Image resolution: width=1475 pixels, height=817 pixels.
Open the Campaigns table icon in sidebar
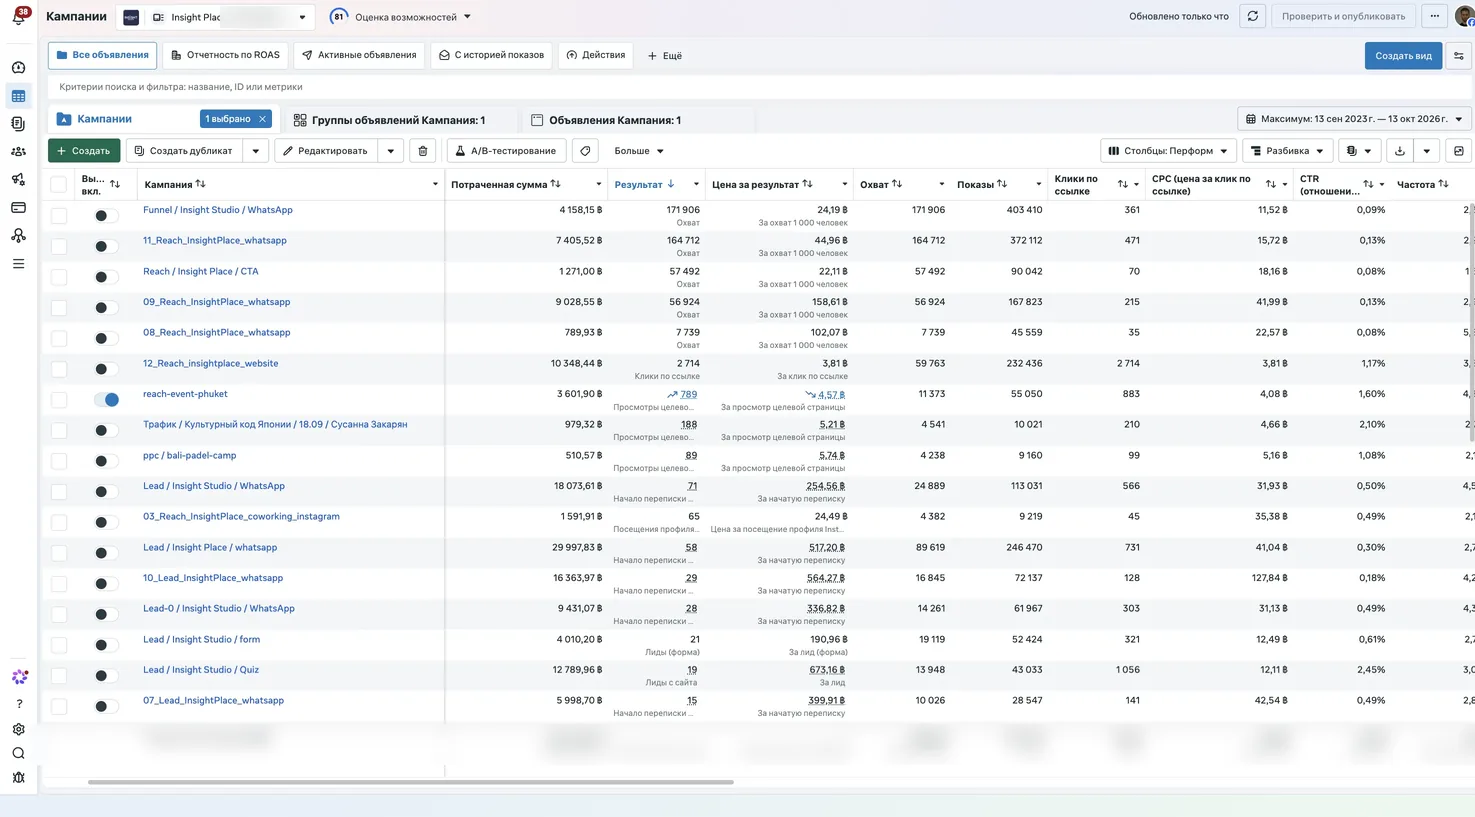pos(18,96)
